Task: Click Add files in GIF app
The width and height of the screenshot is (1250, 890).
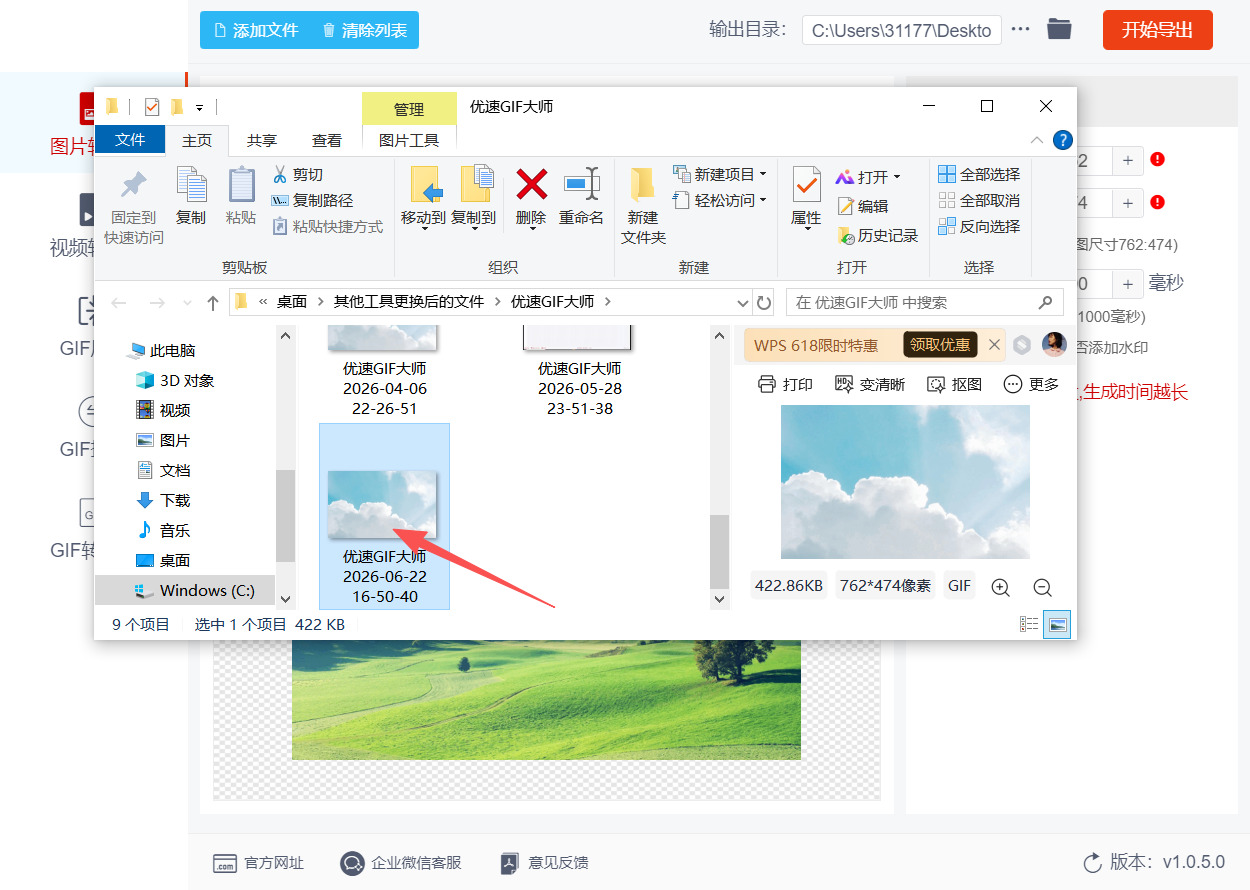Action: 256,30
